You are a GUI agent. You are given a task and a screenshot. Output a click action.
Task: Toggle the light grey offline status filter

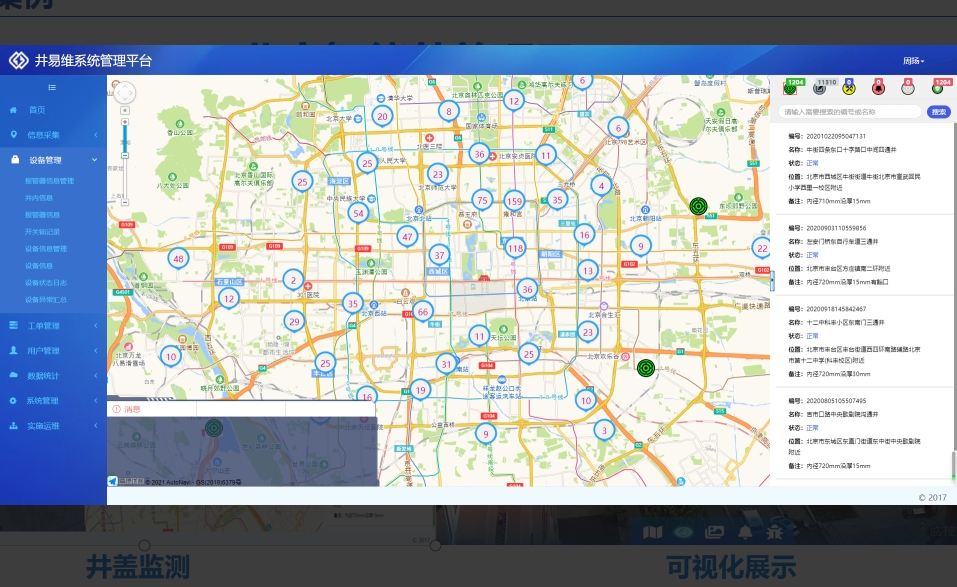[x=908, y=87]
